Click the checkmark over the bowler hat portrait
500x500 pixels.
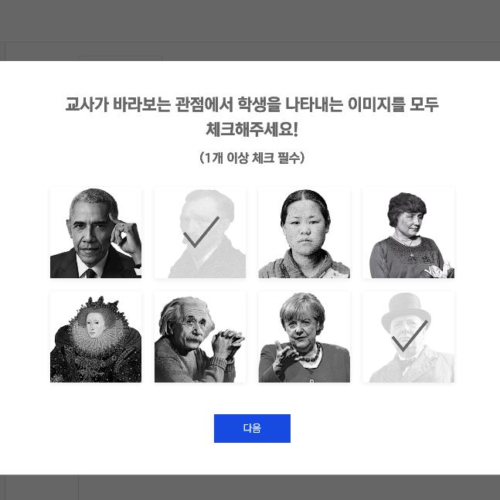click(409, 336)
